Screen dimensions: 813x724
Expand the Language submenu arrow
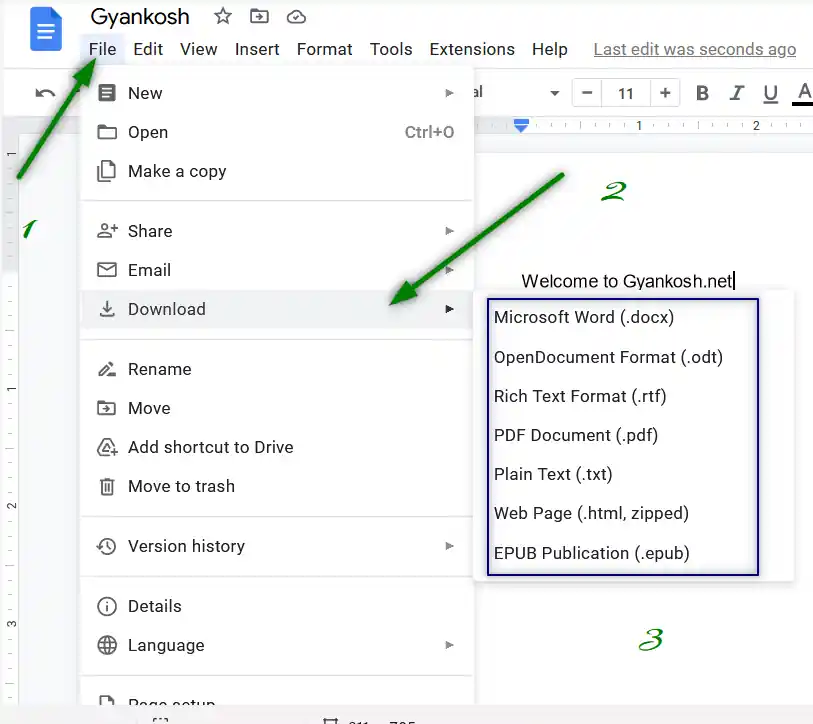pyautogui.click(x=450, y=645)
